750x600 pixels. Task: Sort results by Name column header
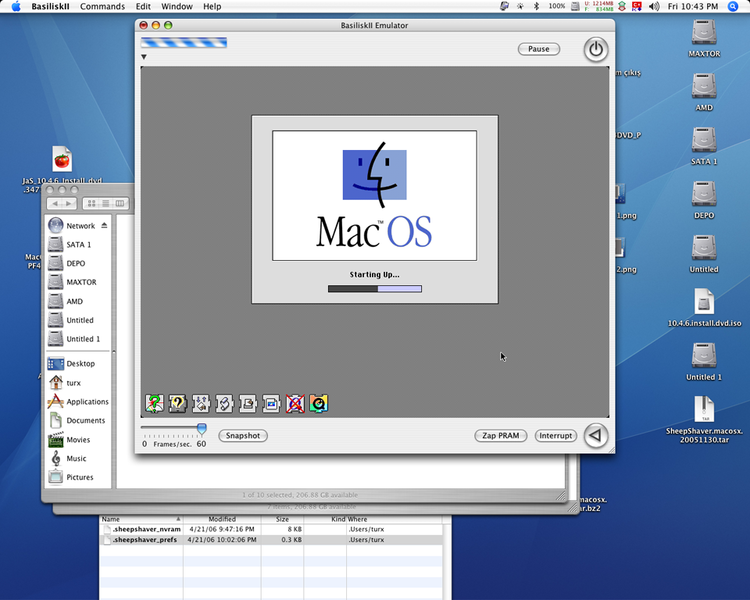[141, 519]
